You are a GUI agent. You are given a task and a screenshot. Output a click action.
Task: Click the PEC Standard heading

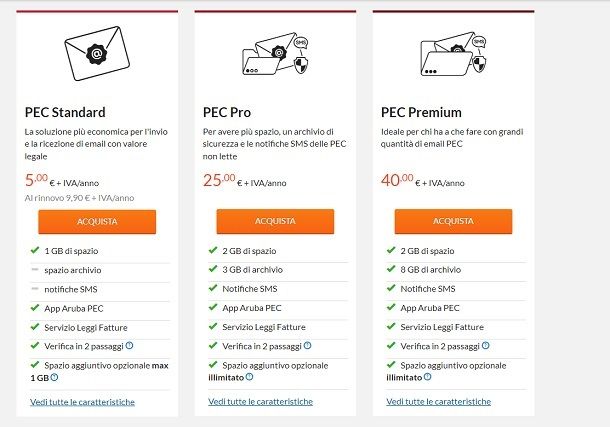tap(65, 112)
